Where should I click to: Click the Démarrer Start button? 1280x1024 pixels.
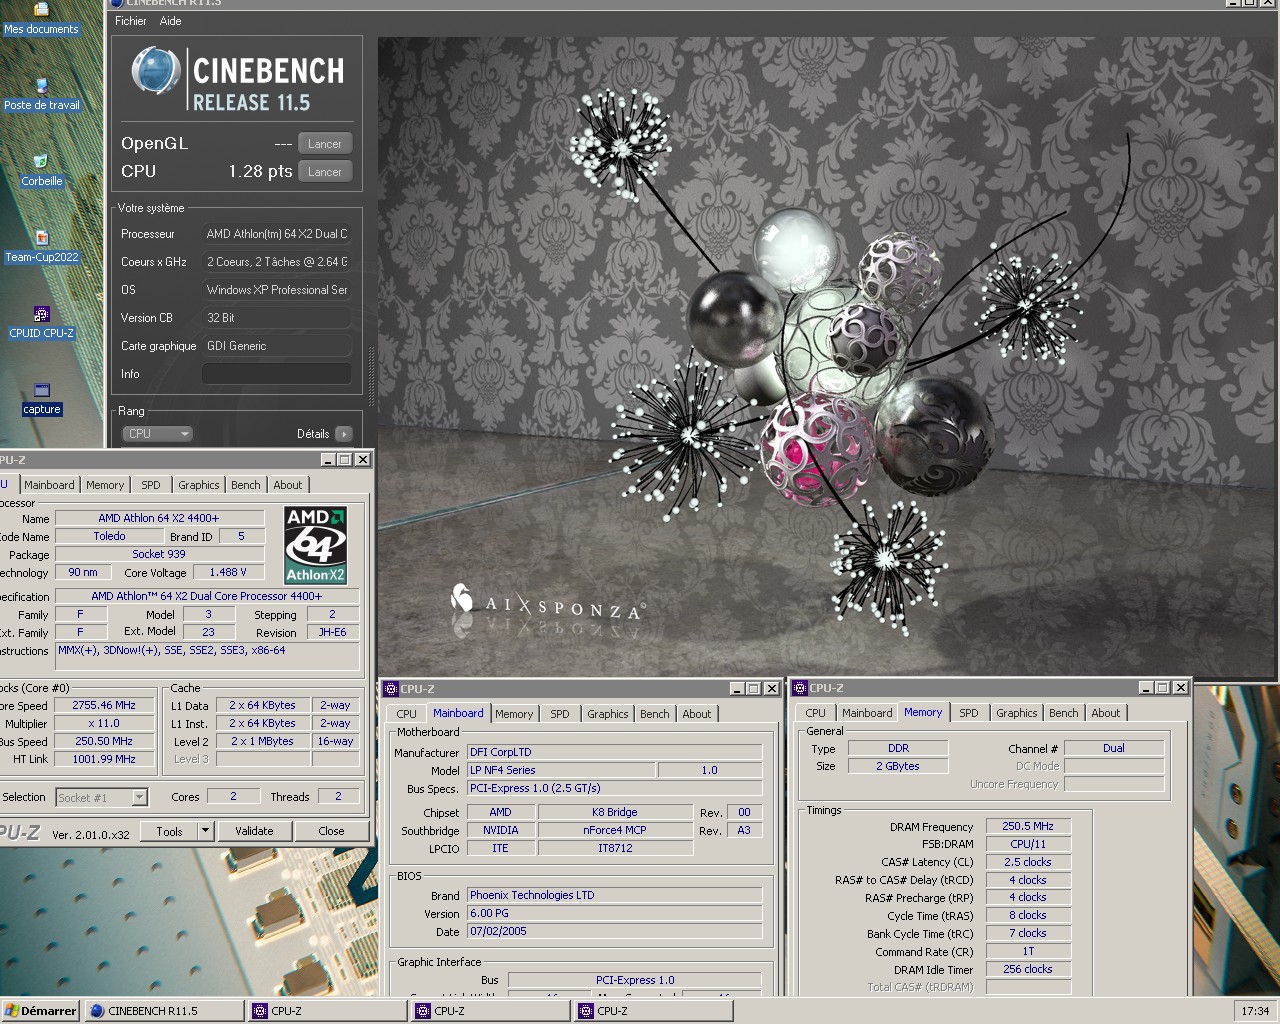click(40, 1011)
